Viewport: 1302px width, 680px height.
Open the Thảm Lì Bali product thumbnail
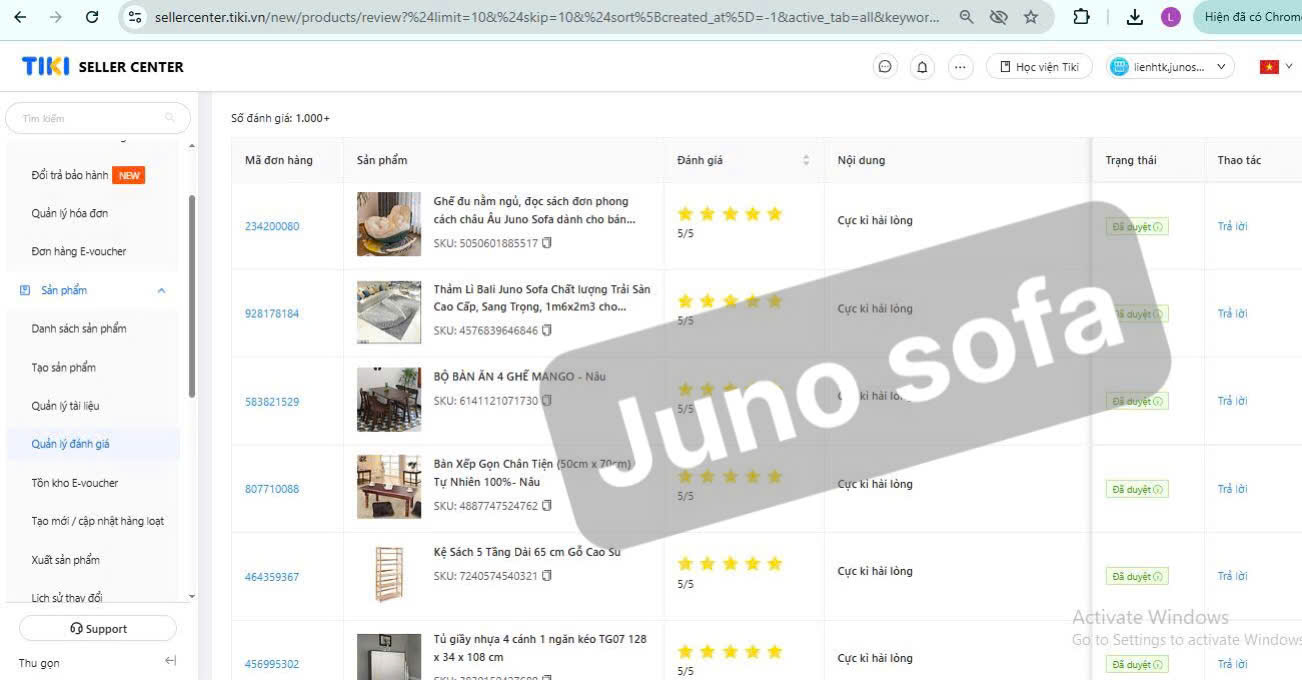[x=389, y=312]
